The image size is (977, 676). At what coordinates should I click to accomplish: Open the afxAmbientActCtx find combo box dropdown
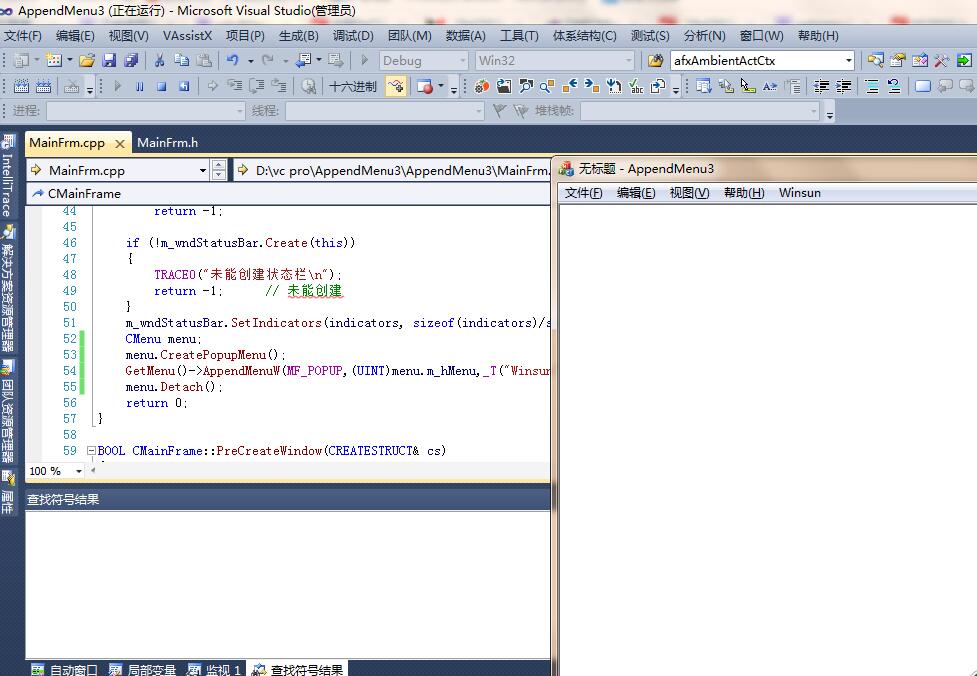[x=848, y=61]
